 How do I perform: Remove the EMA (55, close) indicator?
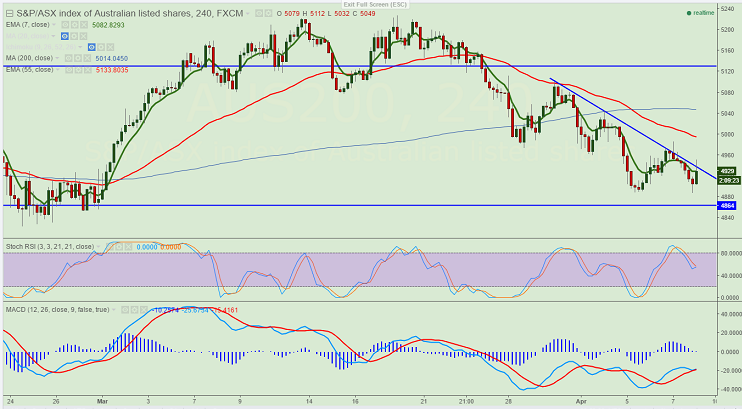click(88, 70)
